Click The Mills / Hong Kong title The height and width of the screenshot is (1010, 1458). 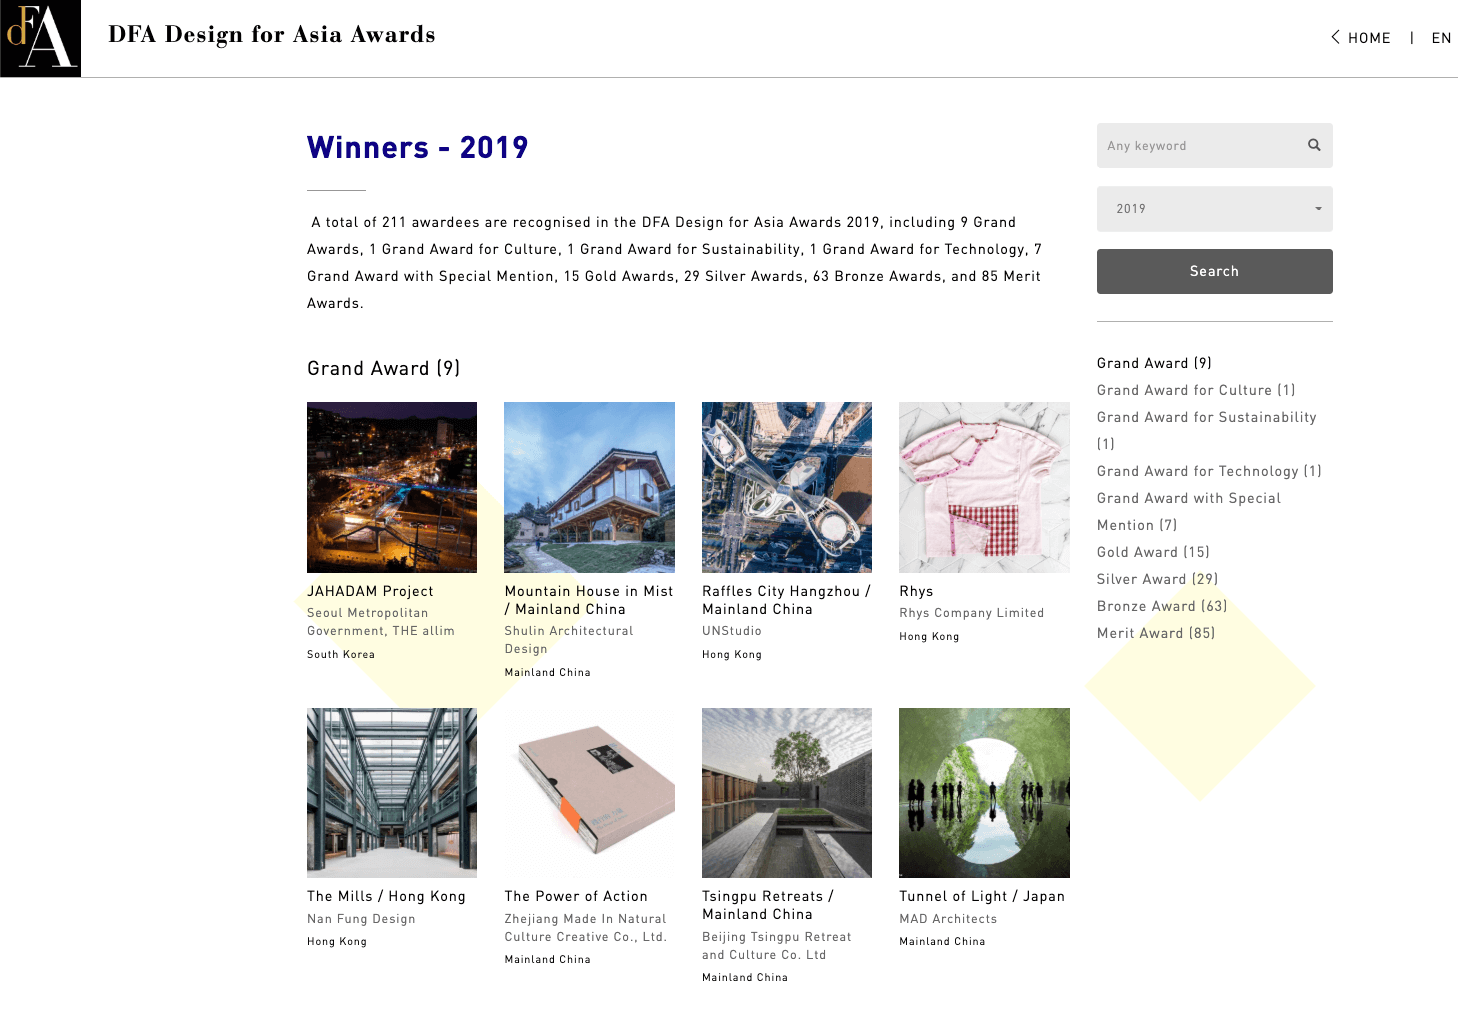coord(386,896)
